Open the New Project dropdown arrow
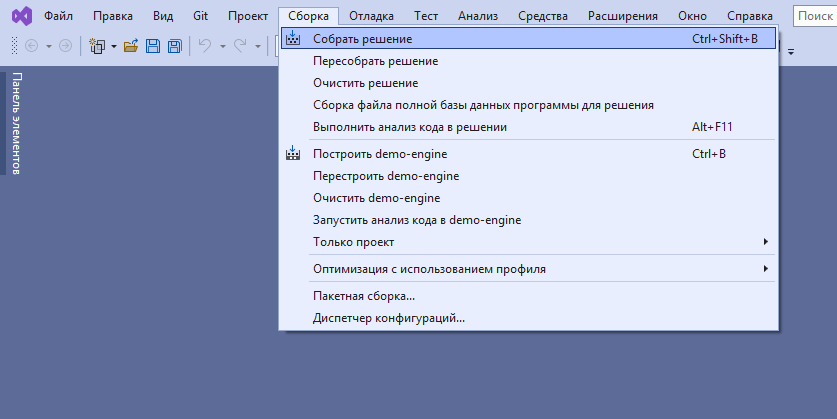The image size is (837, 419). (114, 46)
